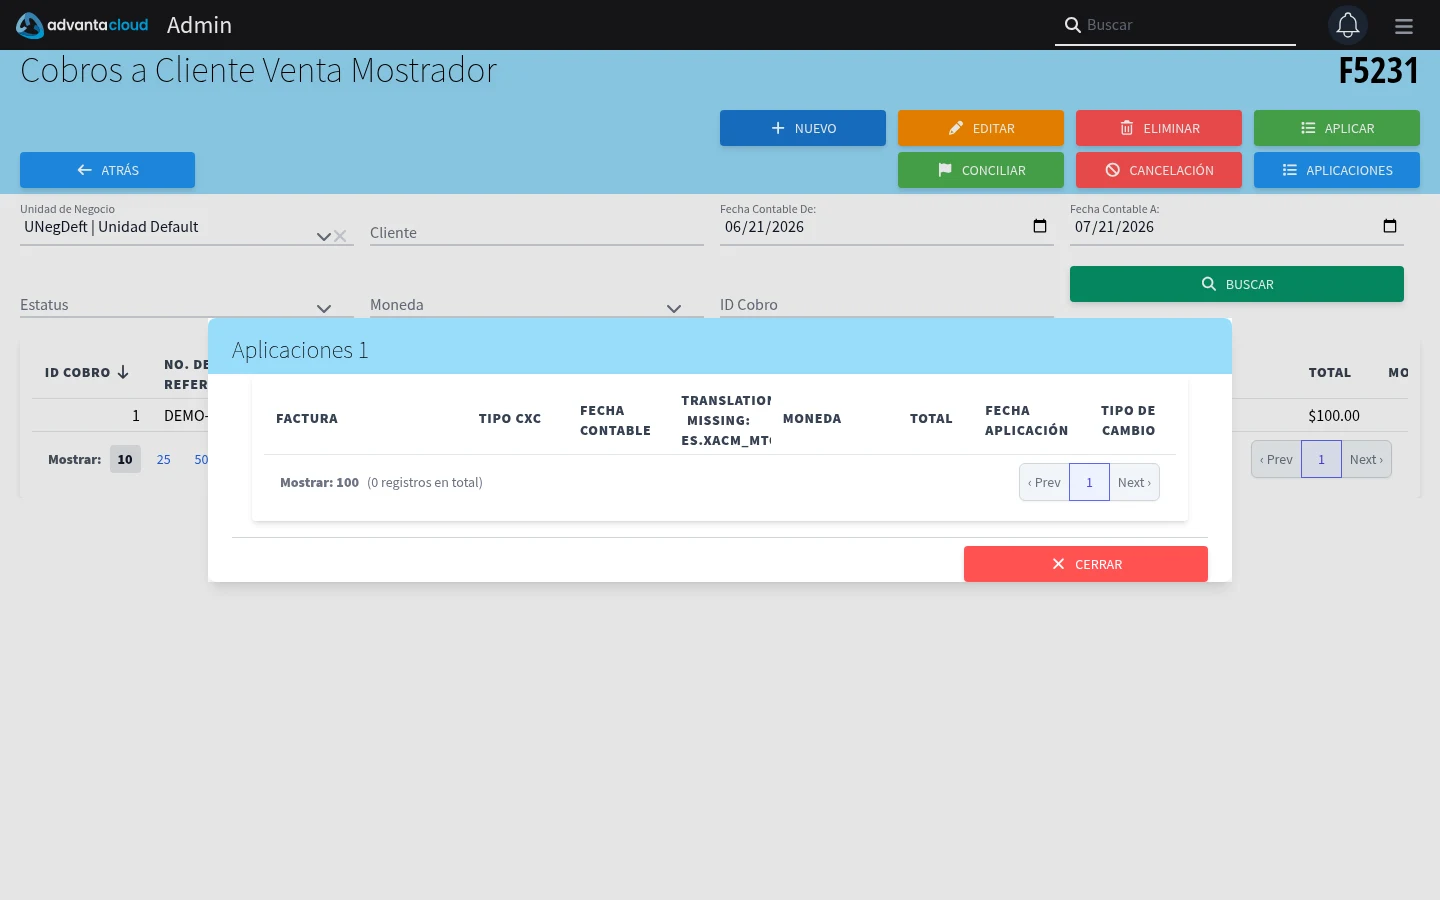Click the Fecha Contable A date value
This screenshot has width=1440, height=900.
(x=1114, y=227)
